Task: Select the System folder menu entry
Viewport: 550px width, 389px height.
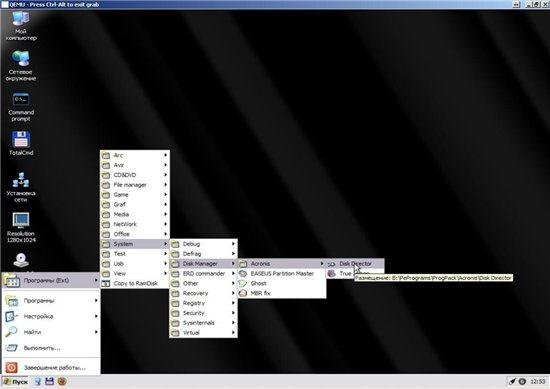Action: click(x=135, y=243)
